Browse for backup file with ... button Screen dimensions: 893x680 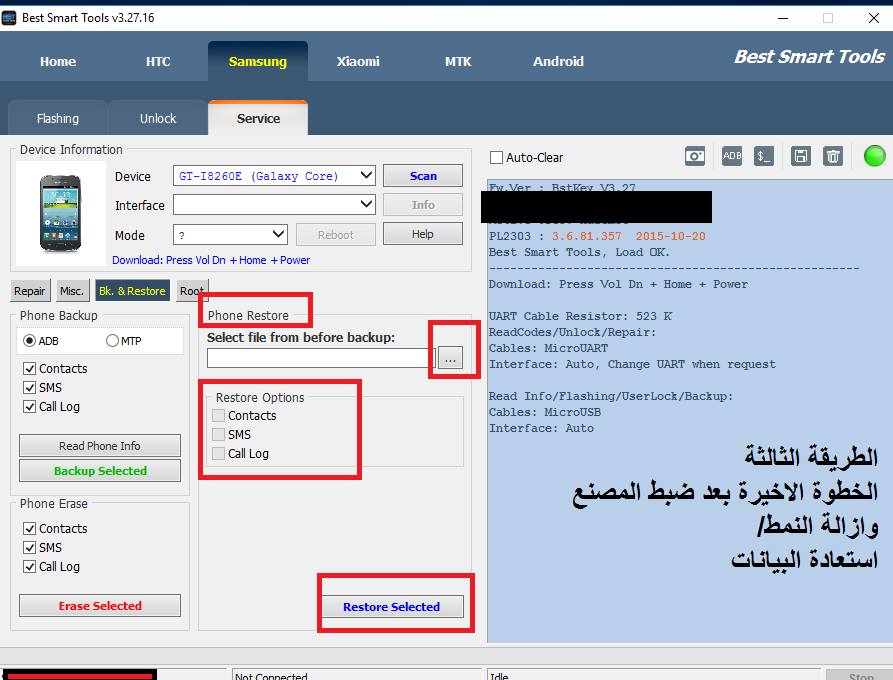(x=450, y=358)
